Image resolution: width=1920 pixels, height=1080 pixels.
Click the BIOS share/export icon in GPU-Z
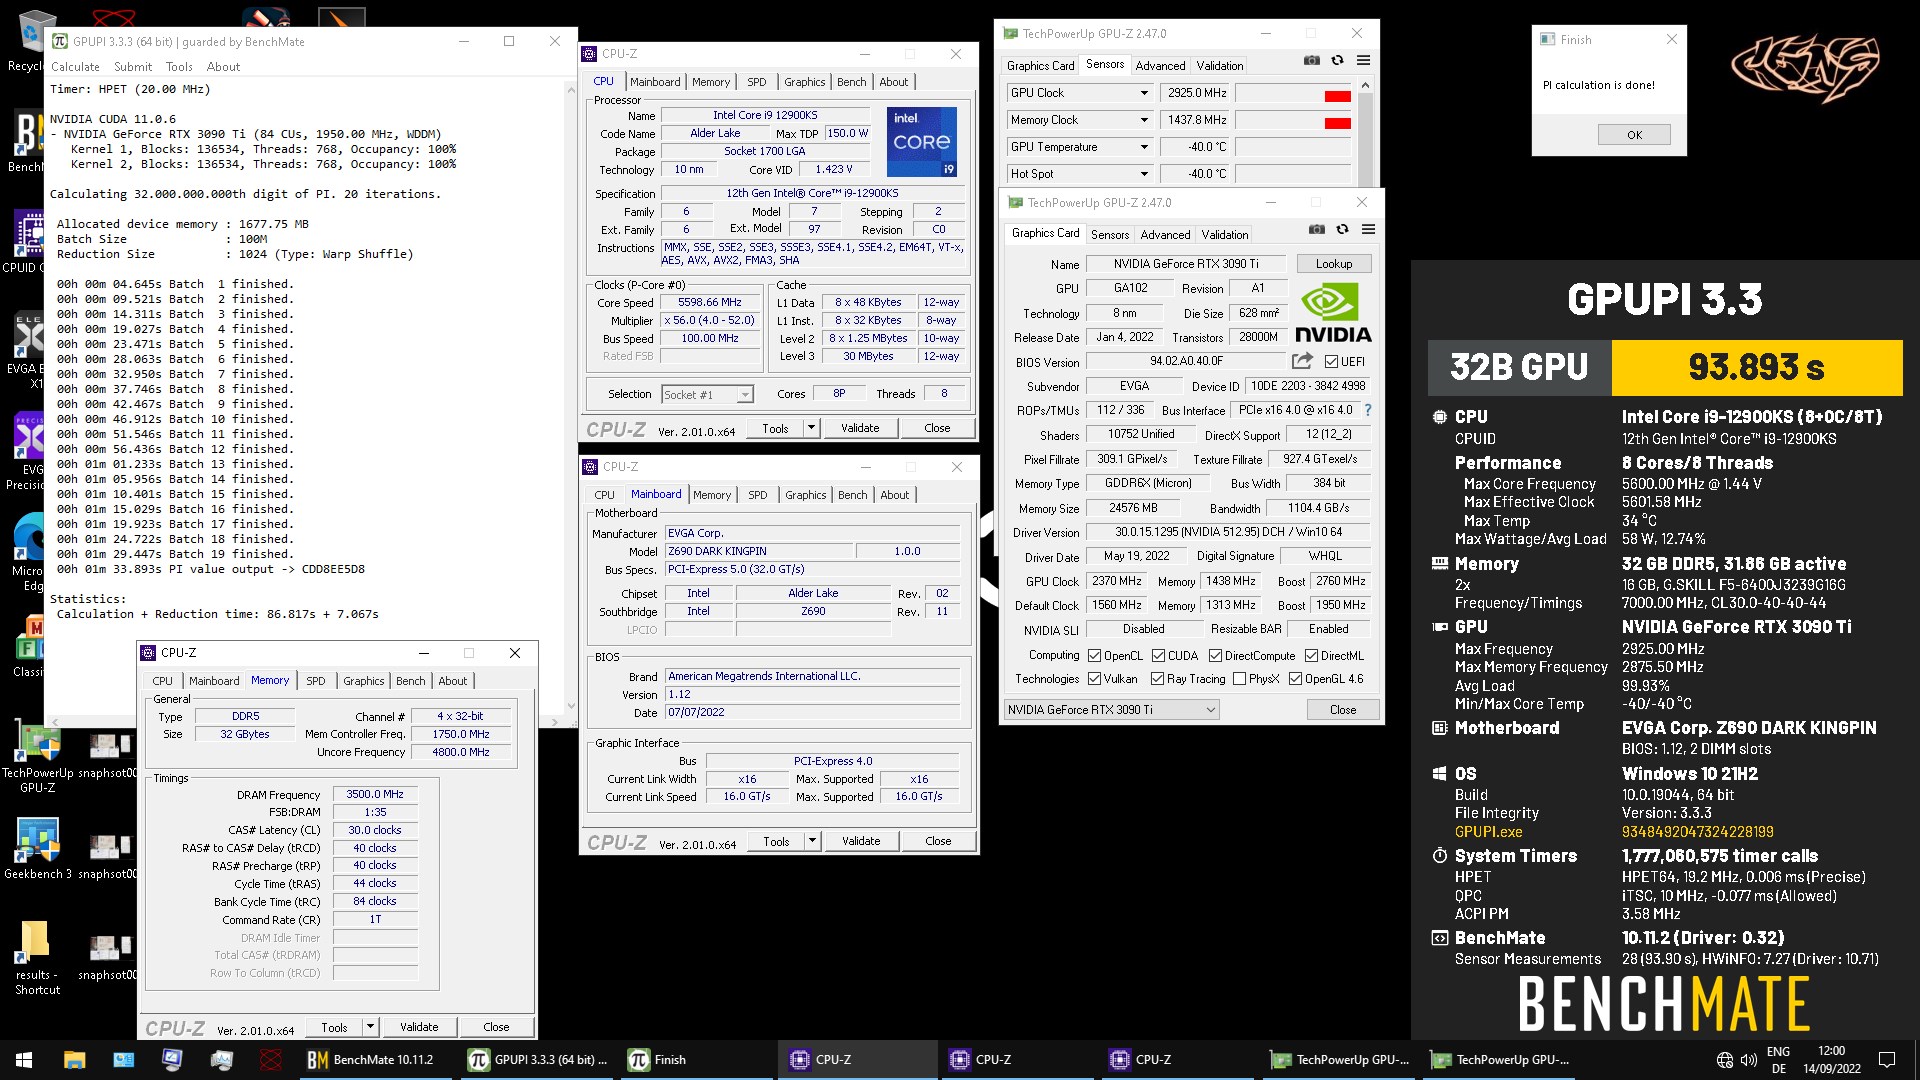click(1302, 361)
